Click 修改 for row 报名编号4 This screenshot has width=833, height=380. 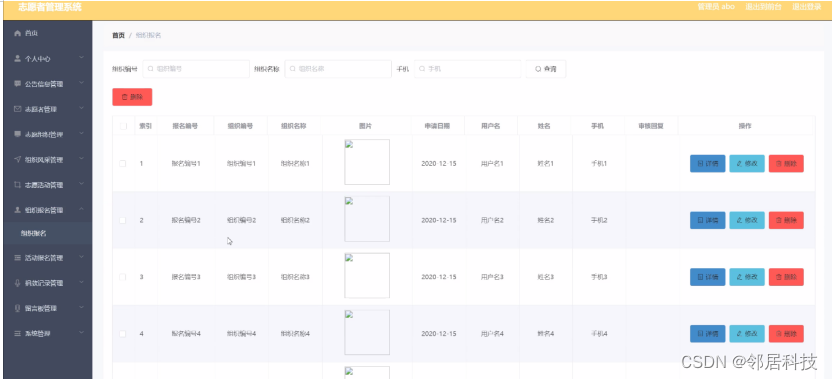tap(747, 334)
